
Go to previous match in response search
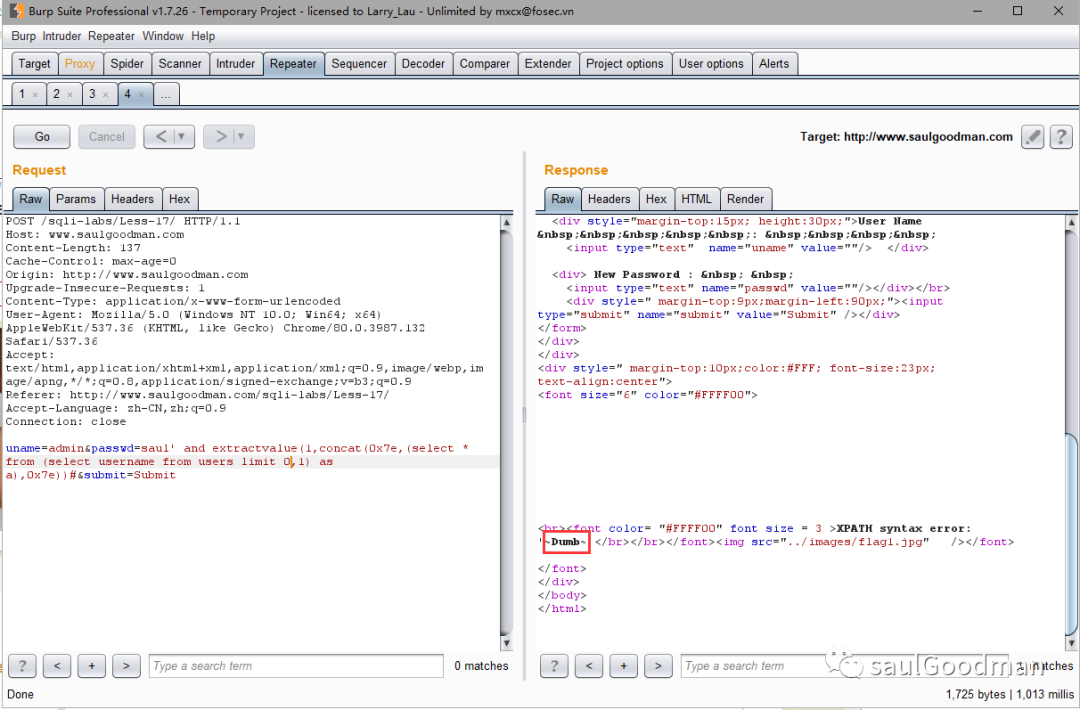click(589, 666)
